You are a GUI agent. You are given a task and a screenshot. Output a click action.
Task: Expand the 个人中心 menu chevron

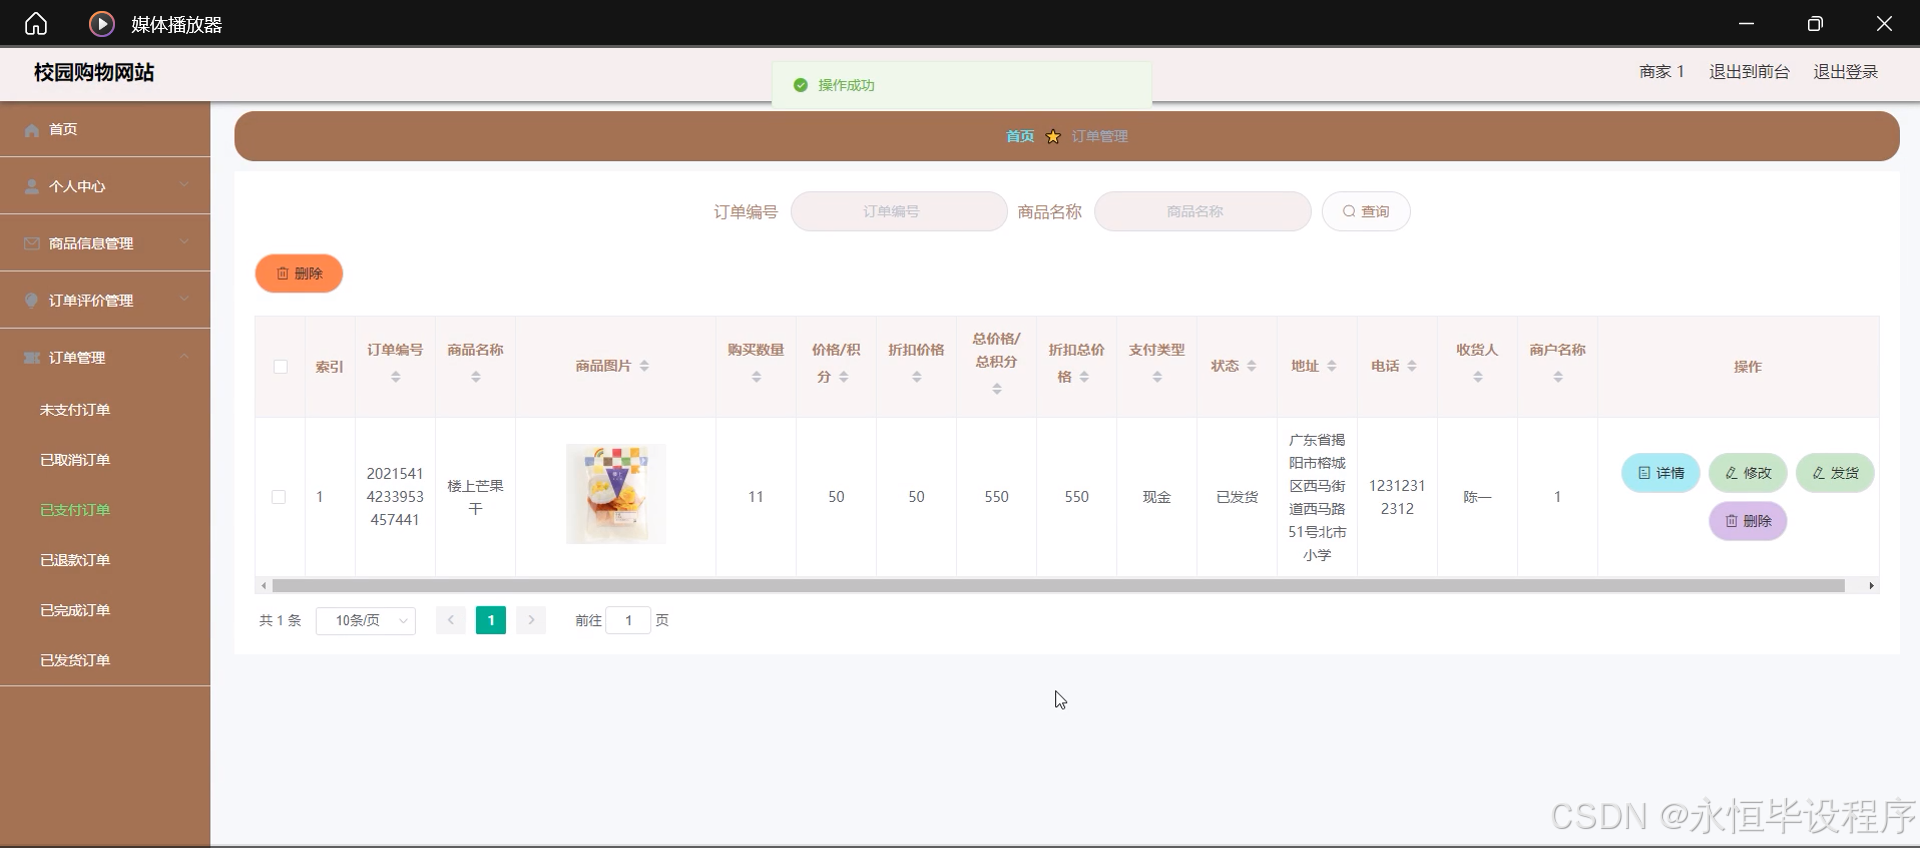184,185
